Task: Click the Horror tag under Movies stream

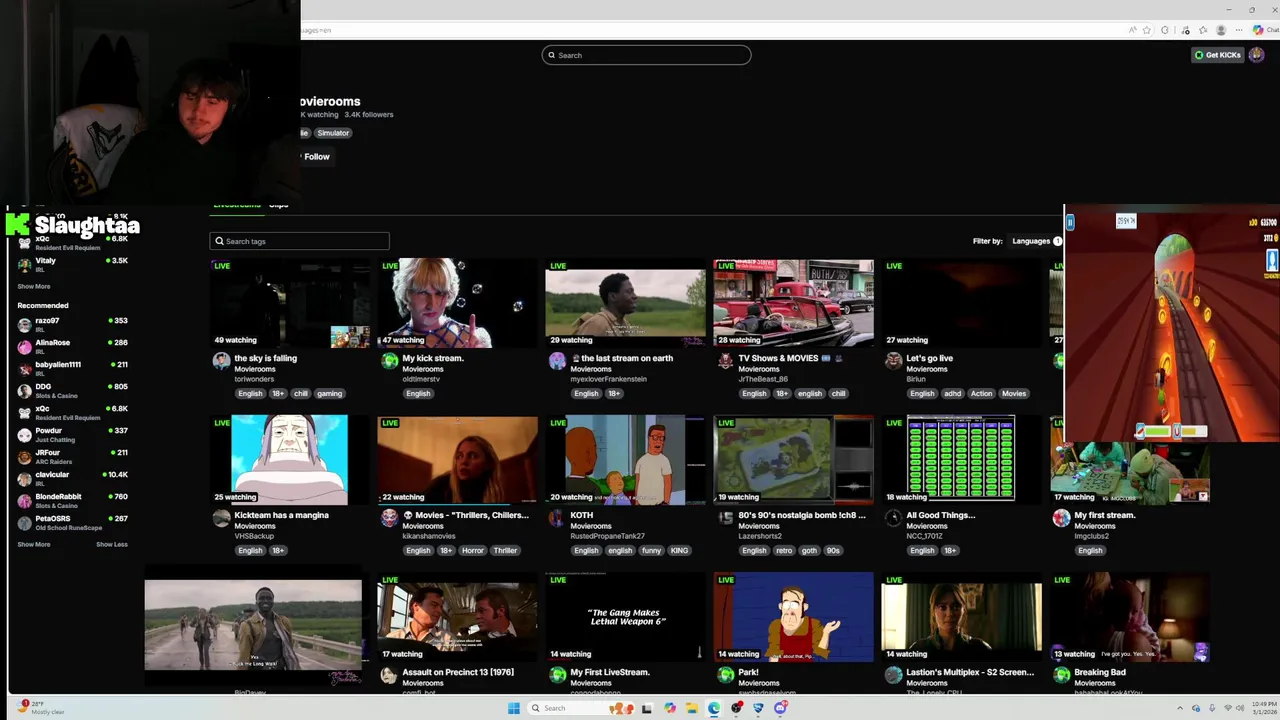Action: click(x=473, y=551)
